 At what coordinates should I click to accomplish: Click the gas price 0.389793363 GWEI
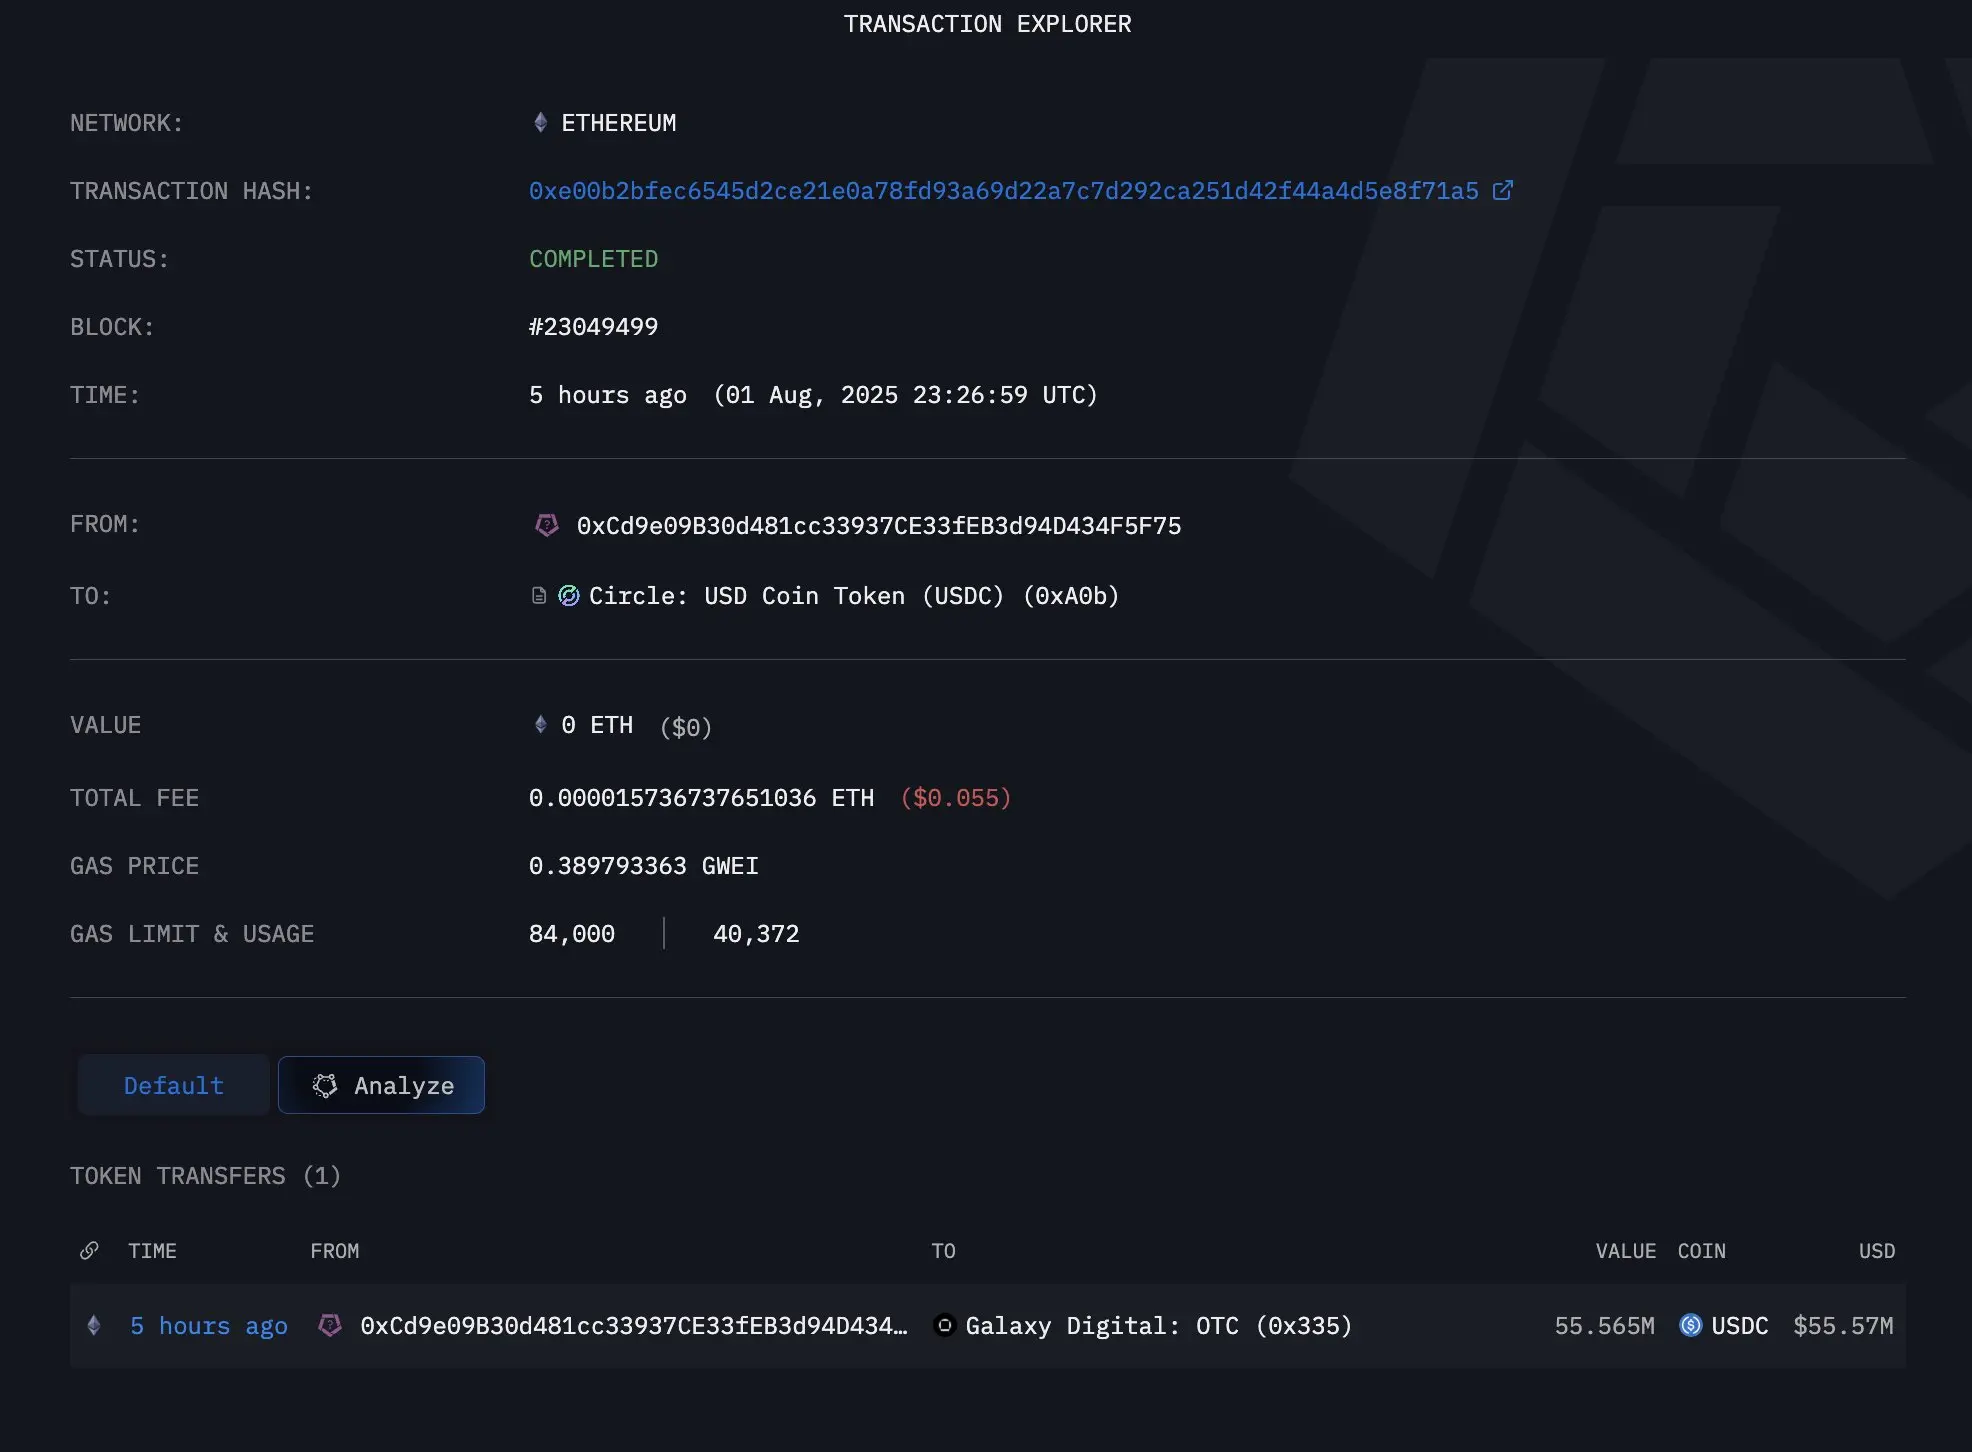coord(643,866)
